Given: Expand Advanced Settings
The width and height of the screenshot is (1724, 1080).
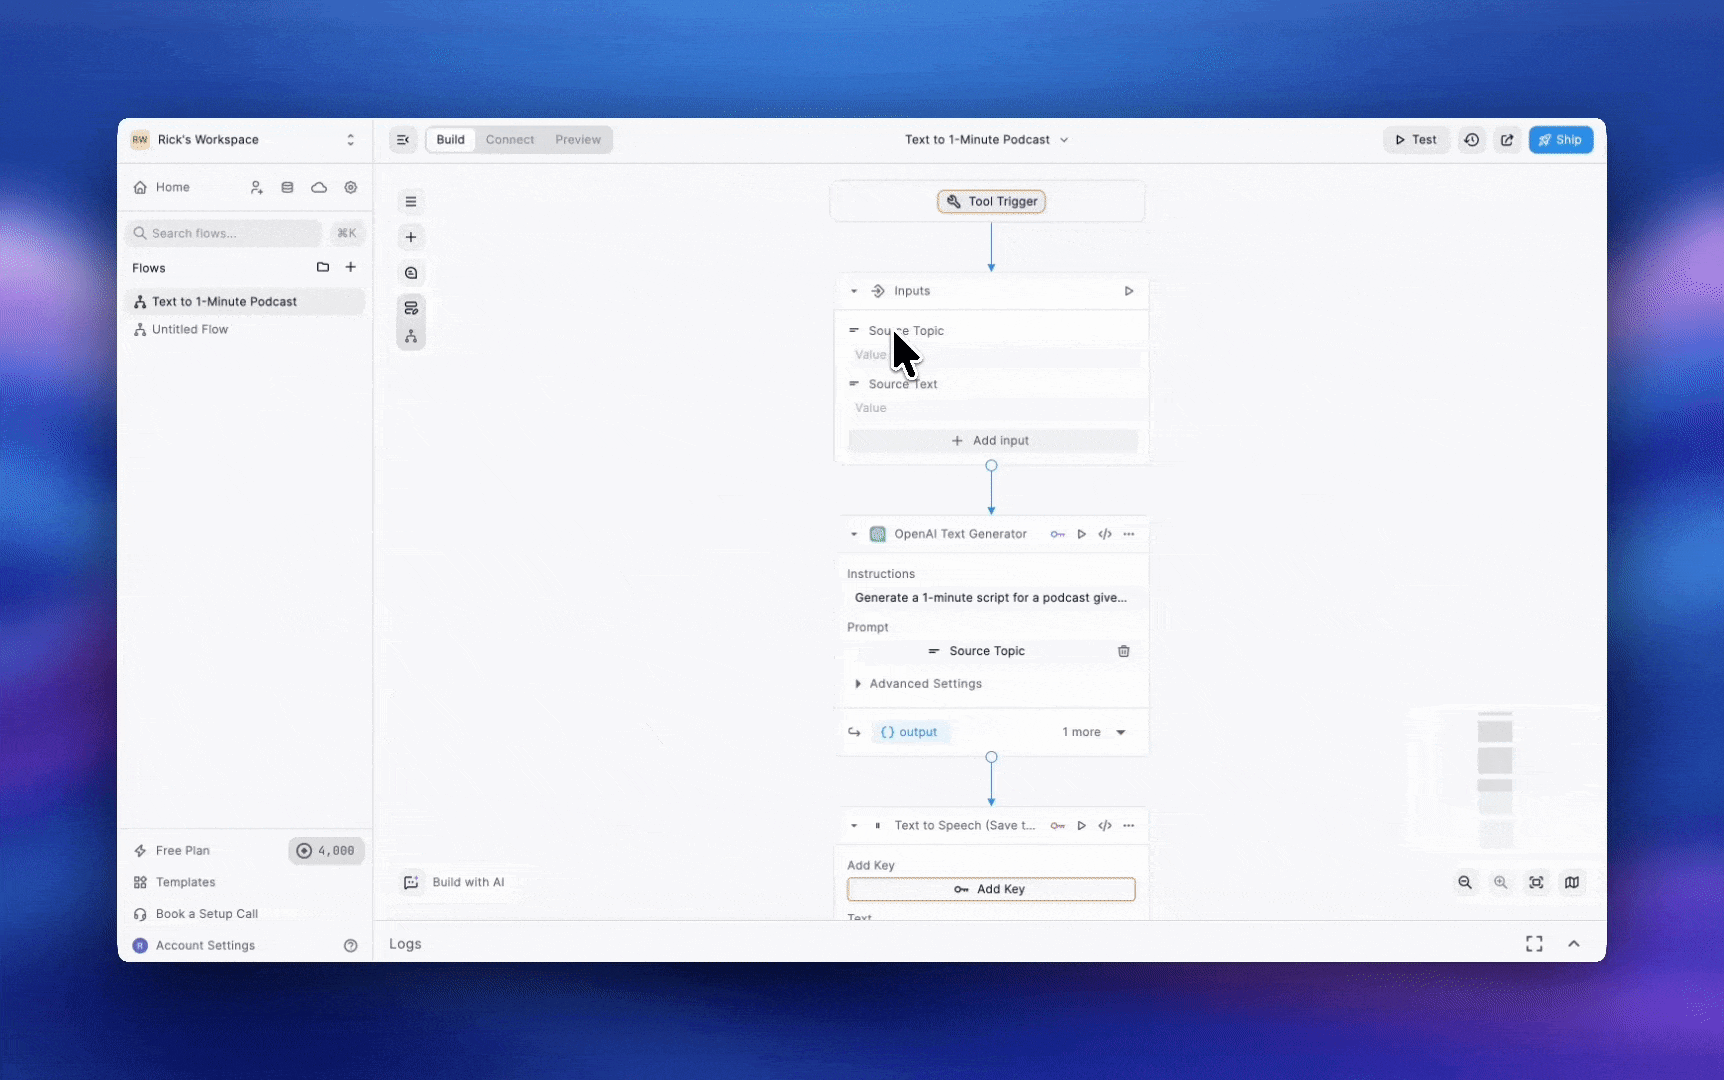Looking at the screenshot, I should (918, 684).
